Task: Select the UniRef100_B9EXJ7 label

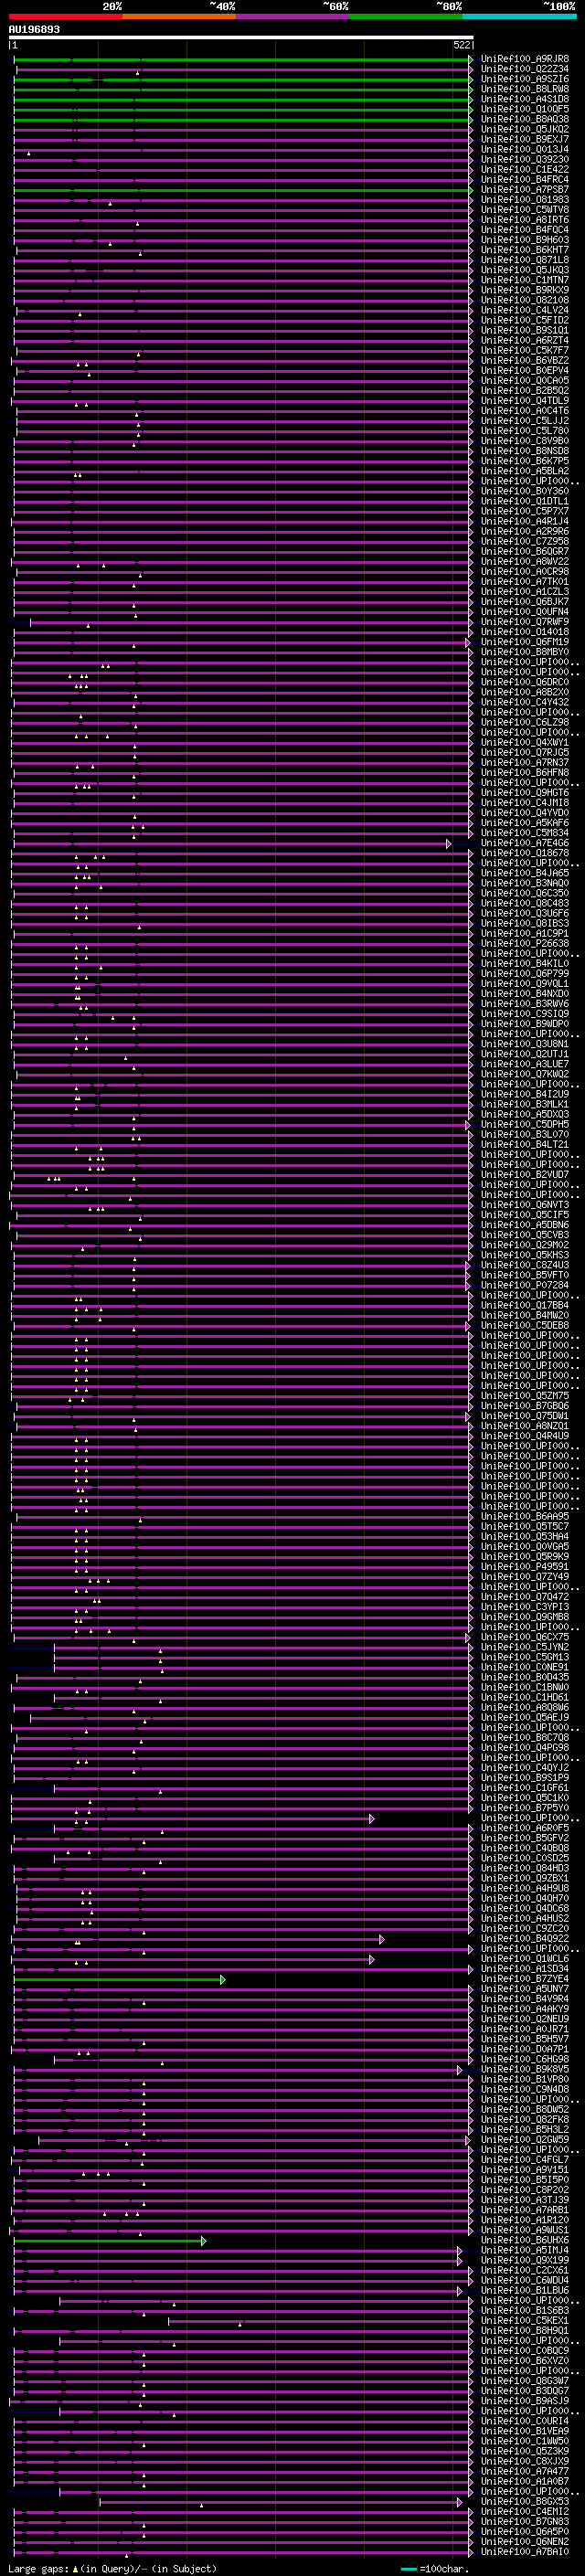Action: 524,139
